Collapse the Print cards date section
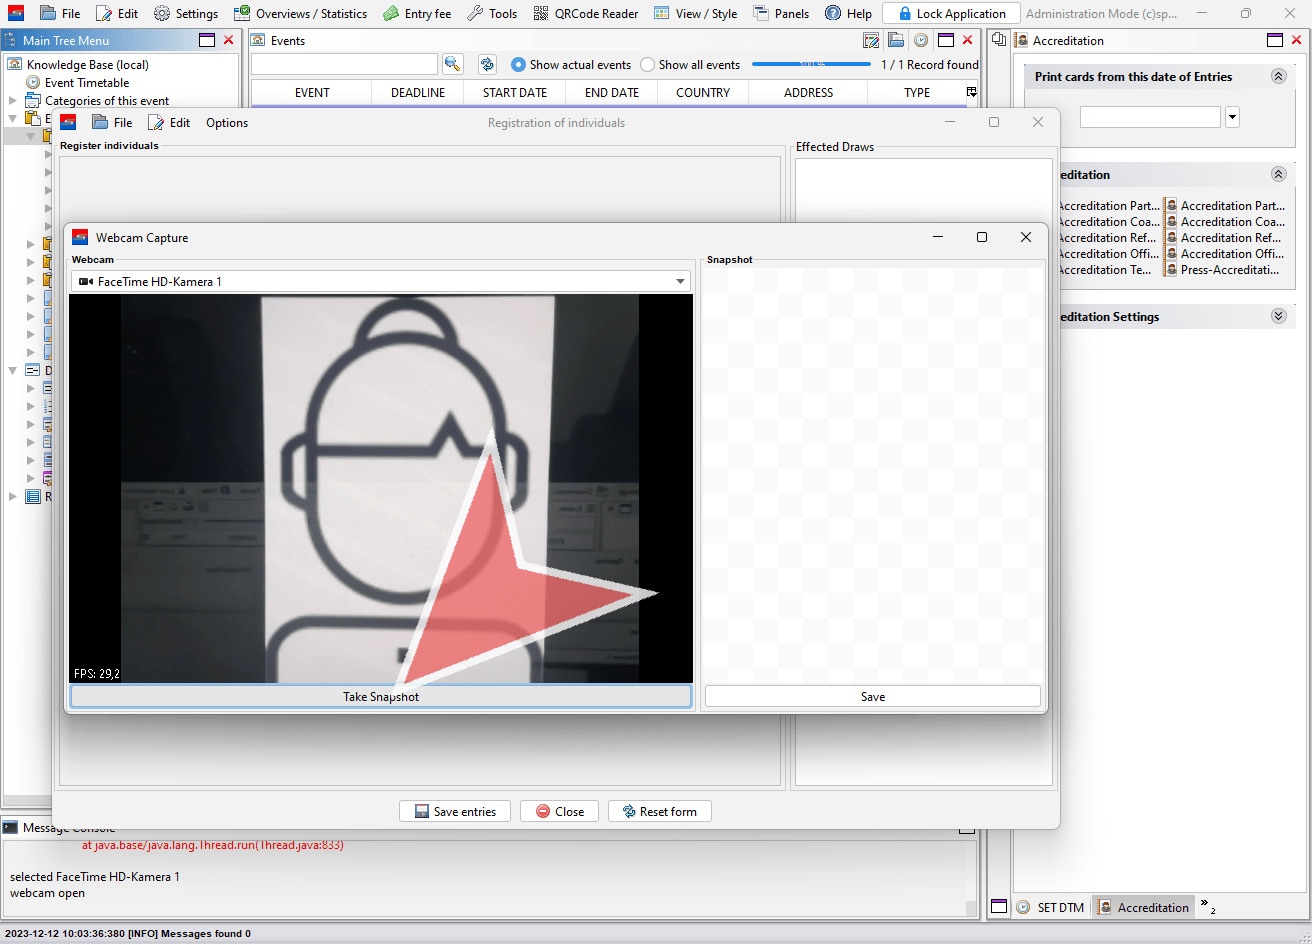Viewport: 1312px width, 945px height. pos(1277,76)
